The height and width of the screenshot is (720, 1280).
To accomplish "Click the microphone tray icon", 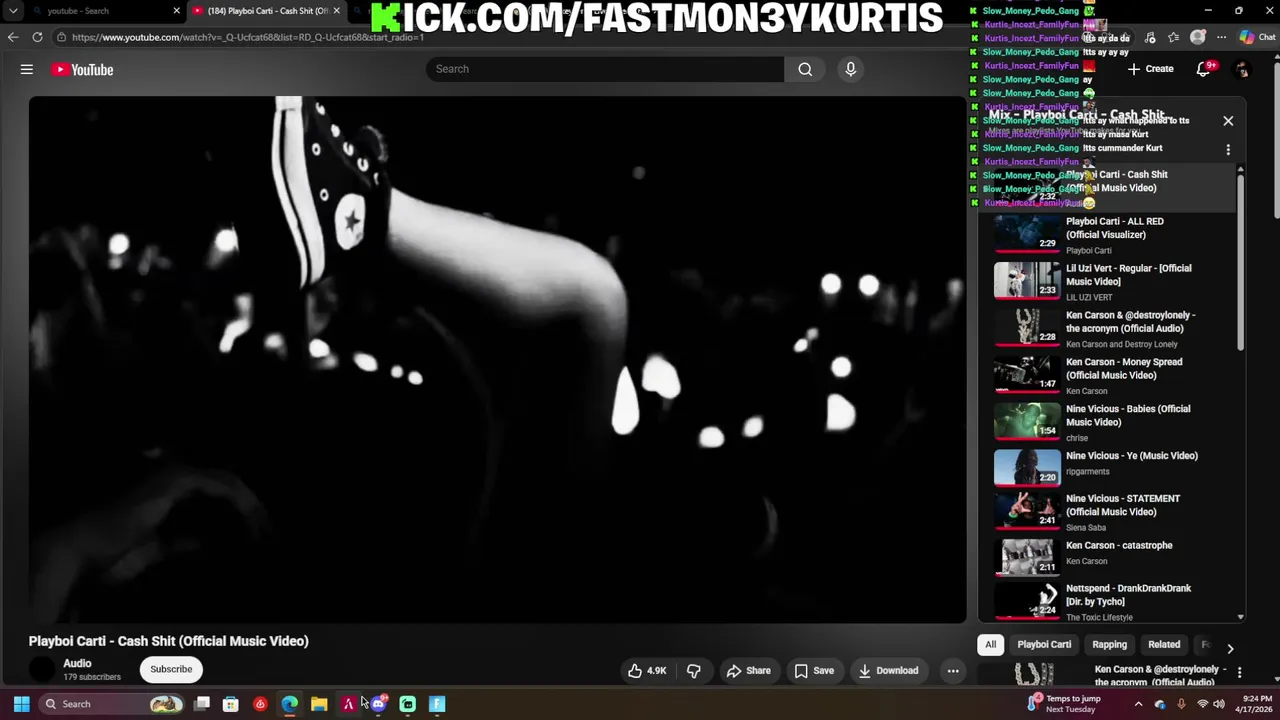I will (x=1181, y=704).
